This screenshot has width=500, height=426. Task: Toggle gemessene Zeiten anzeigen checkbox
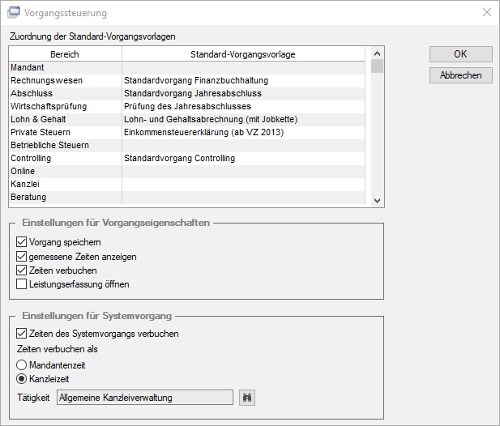pos(21,256)
